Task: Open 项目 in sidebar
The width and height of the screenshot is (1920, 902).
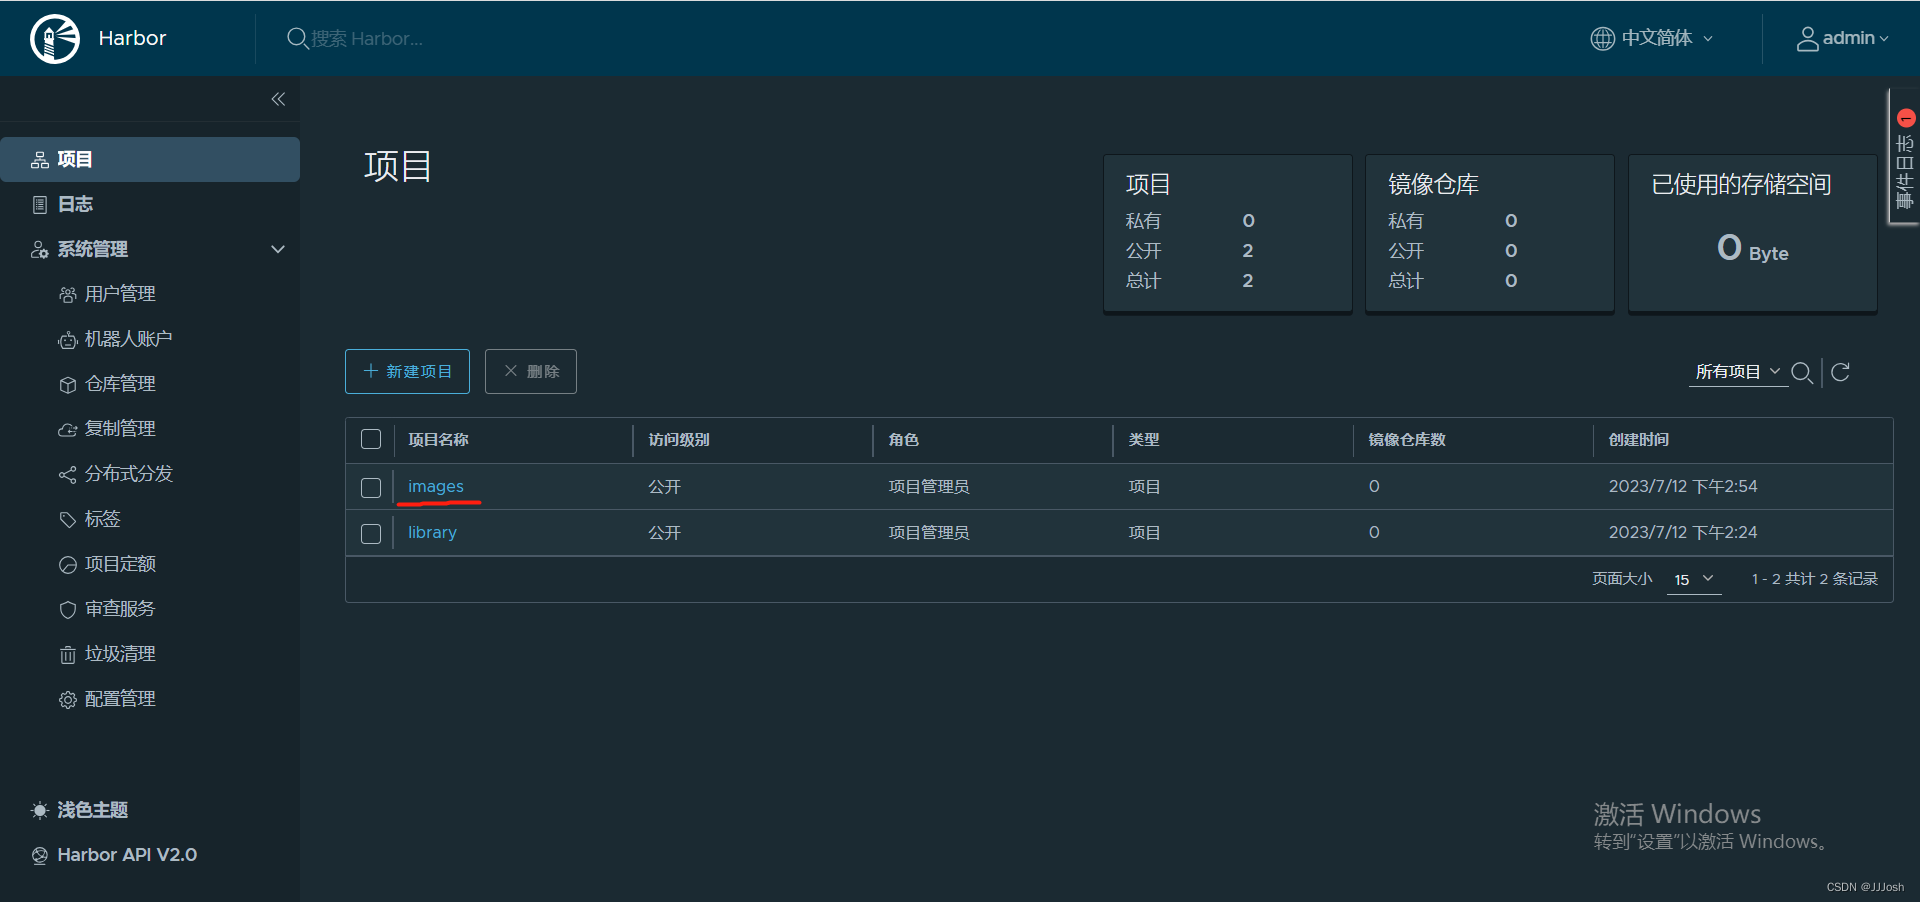Action: tap(150, 159)
